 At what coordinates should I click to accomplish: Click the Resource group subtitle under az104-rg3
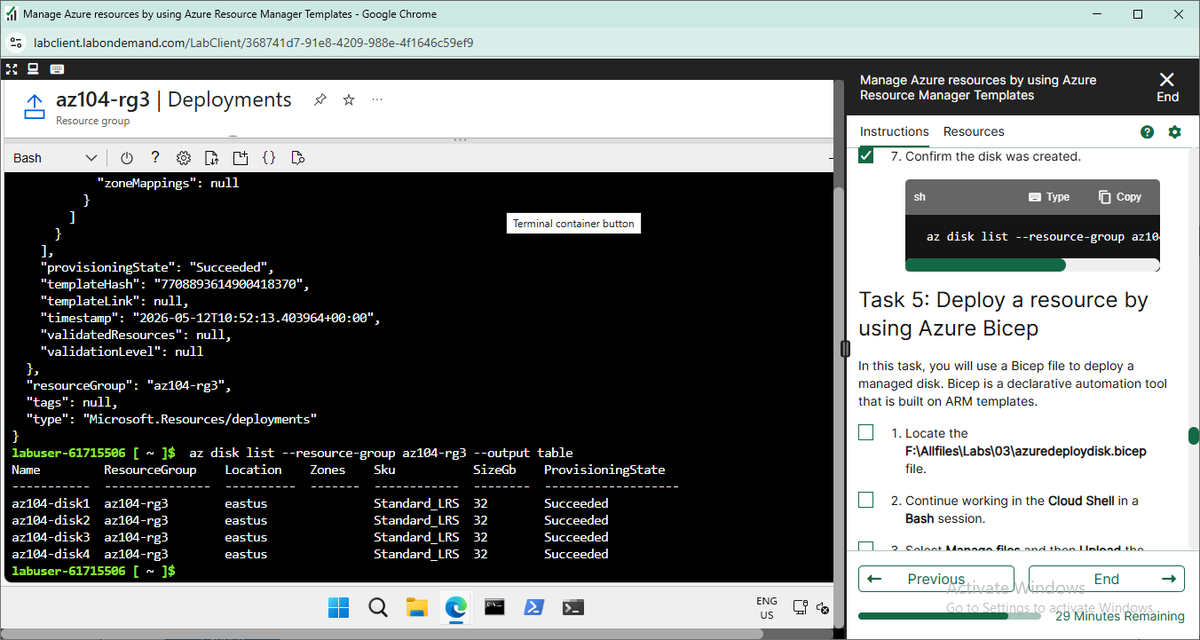92,121
